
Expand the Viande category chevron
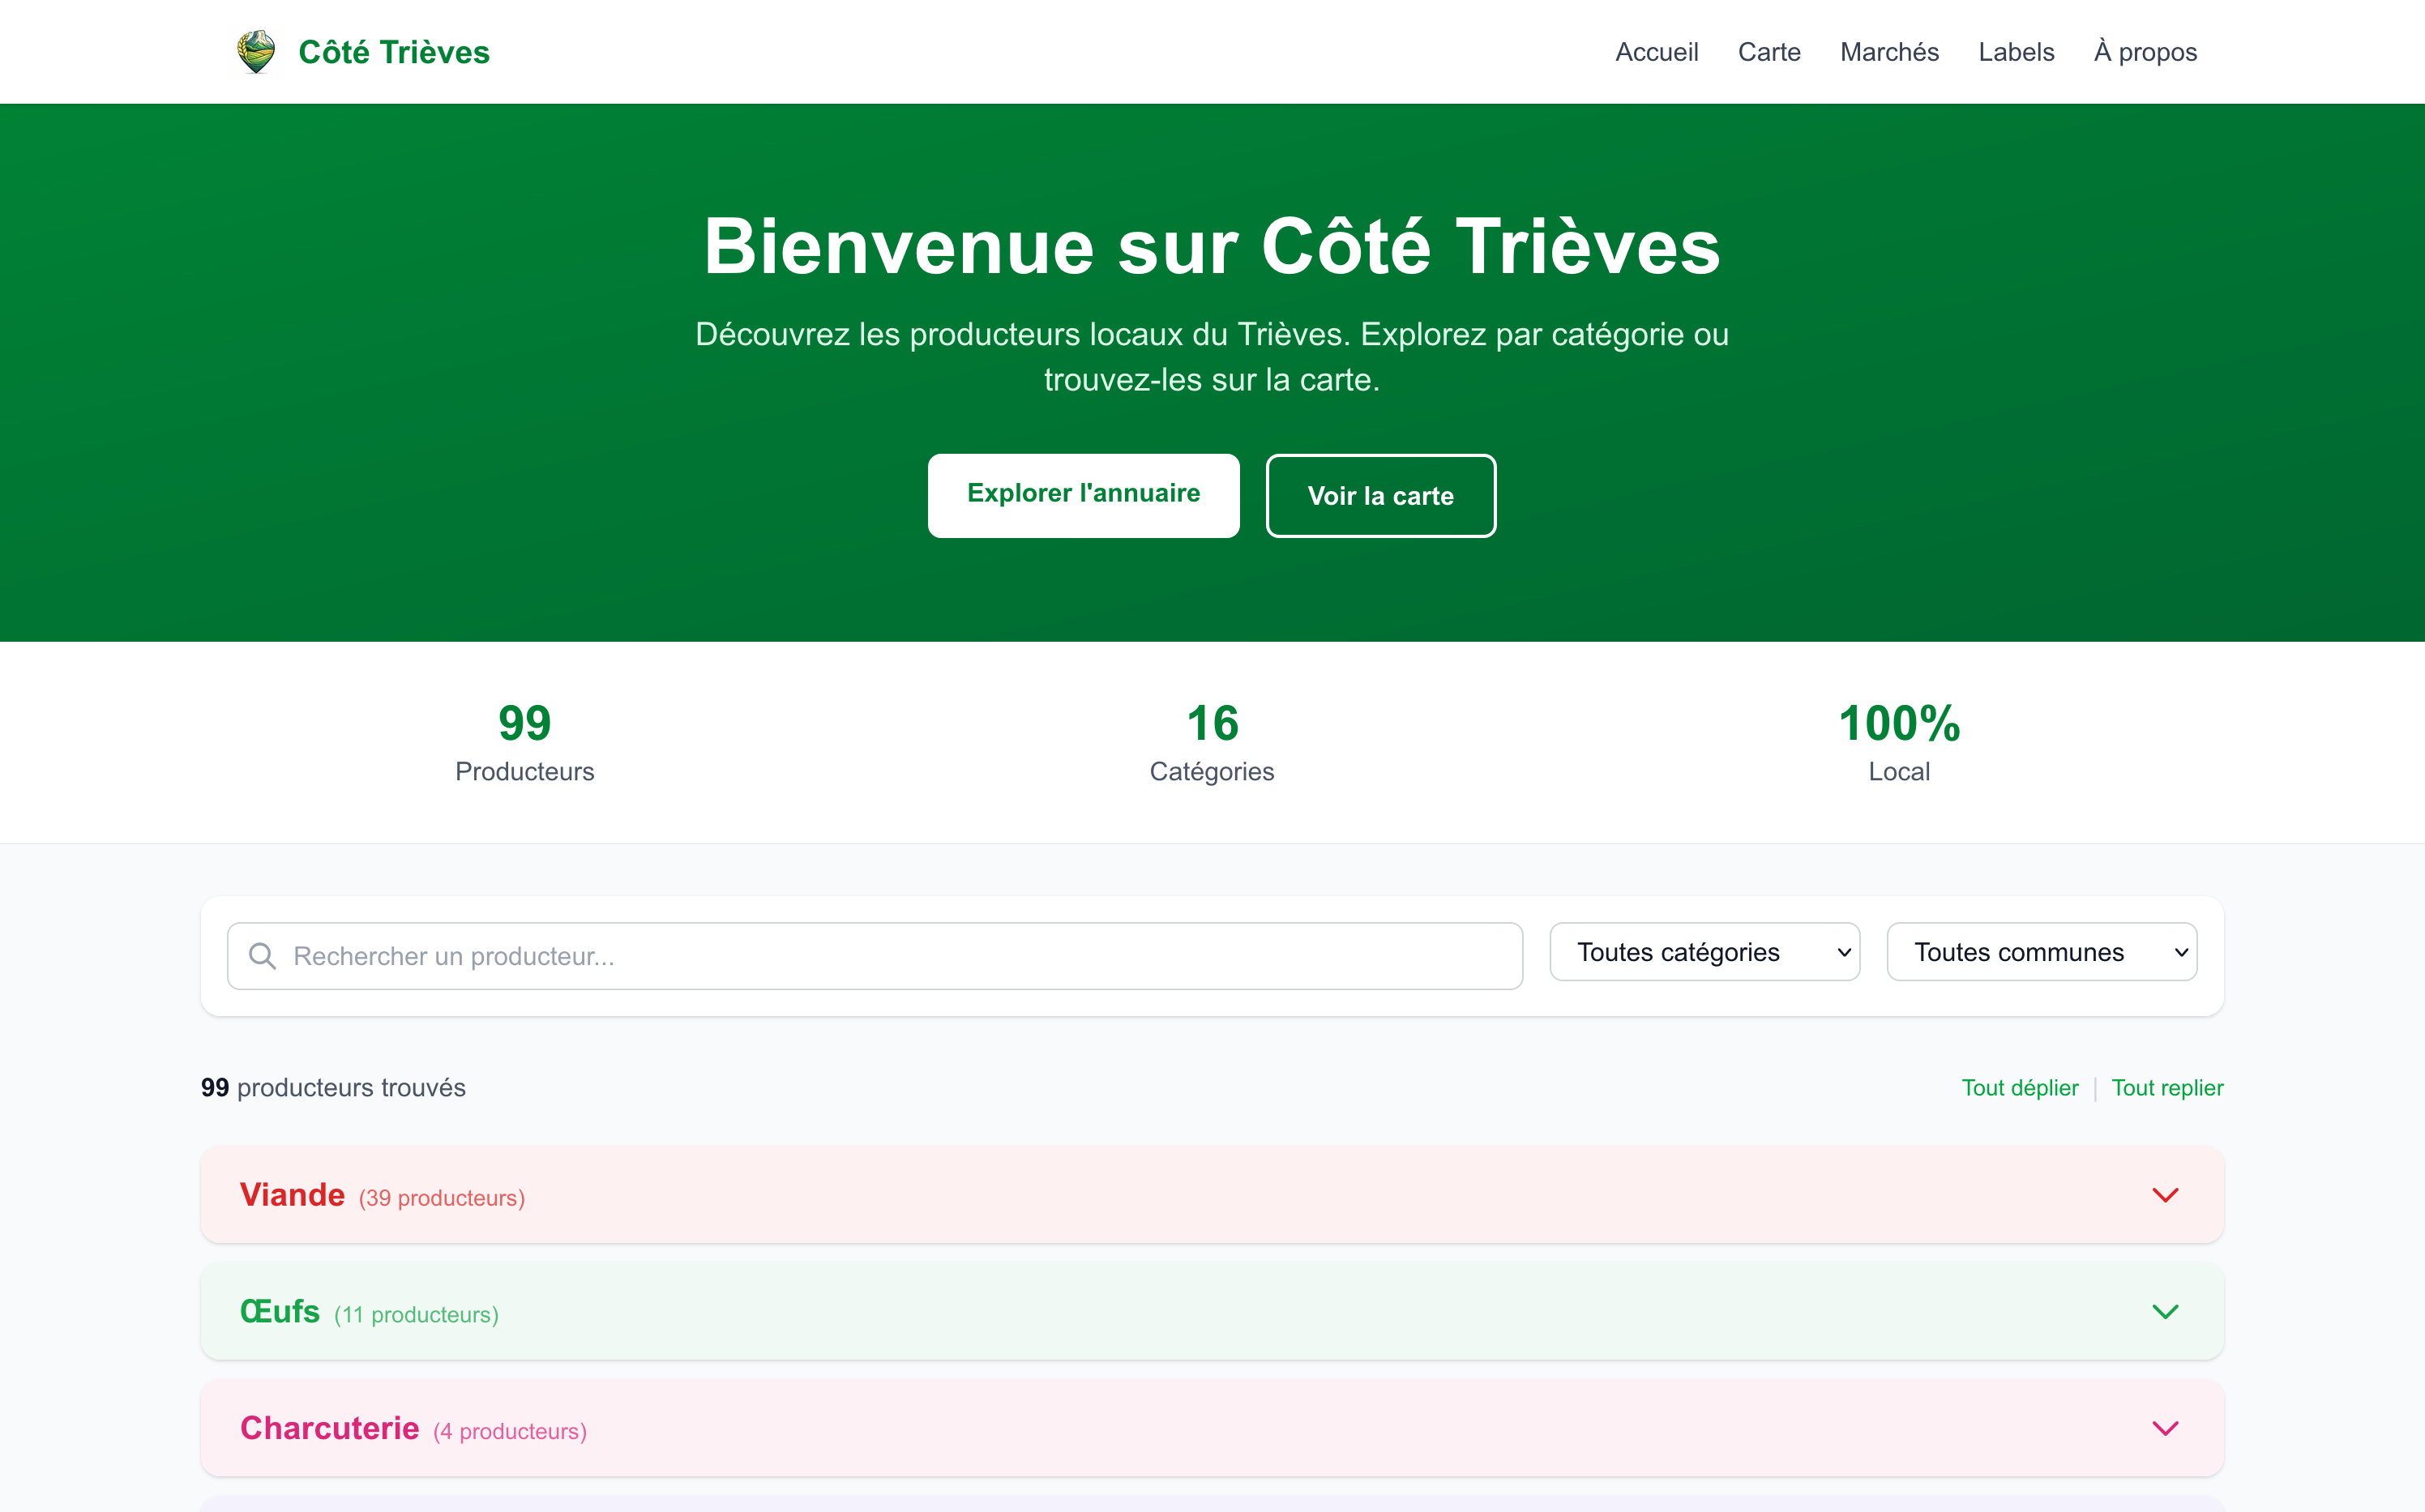coord(2167,1195)
